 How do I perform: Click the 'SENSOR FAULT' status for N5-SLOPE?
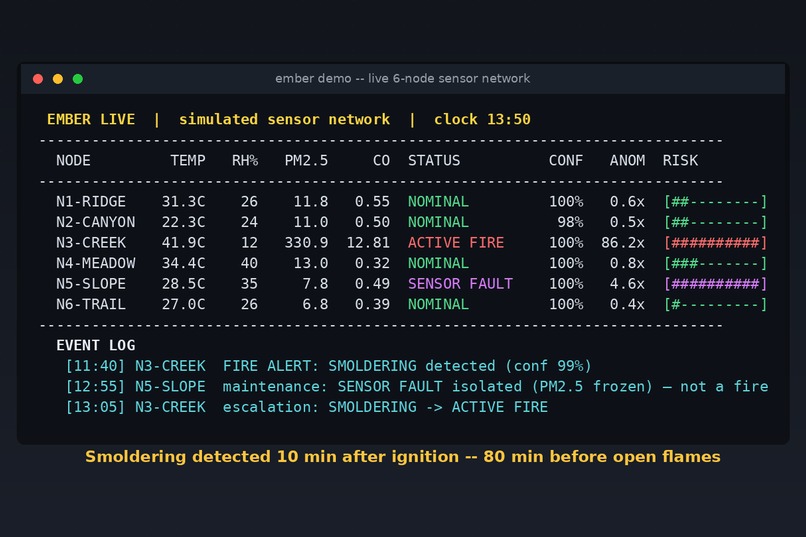point(461,284)
